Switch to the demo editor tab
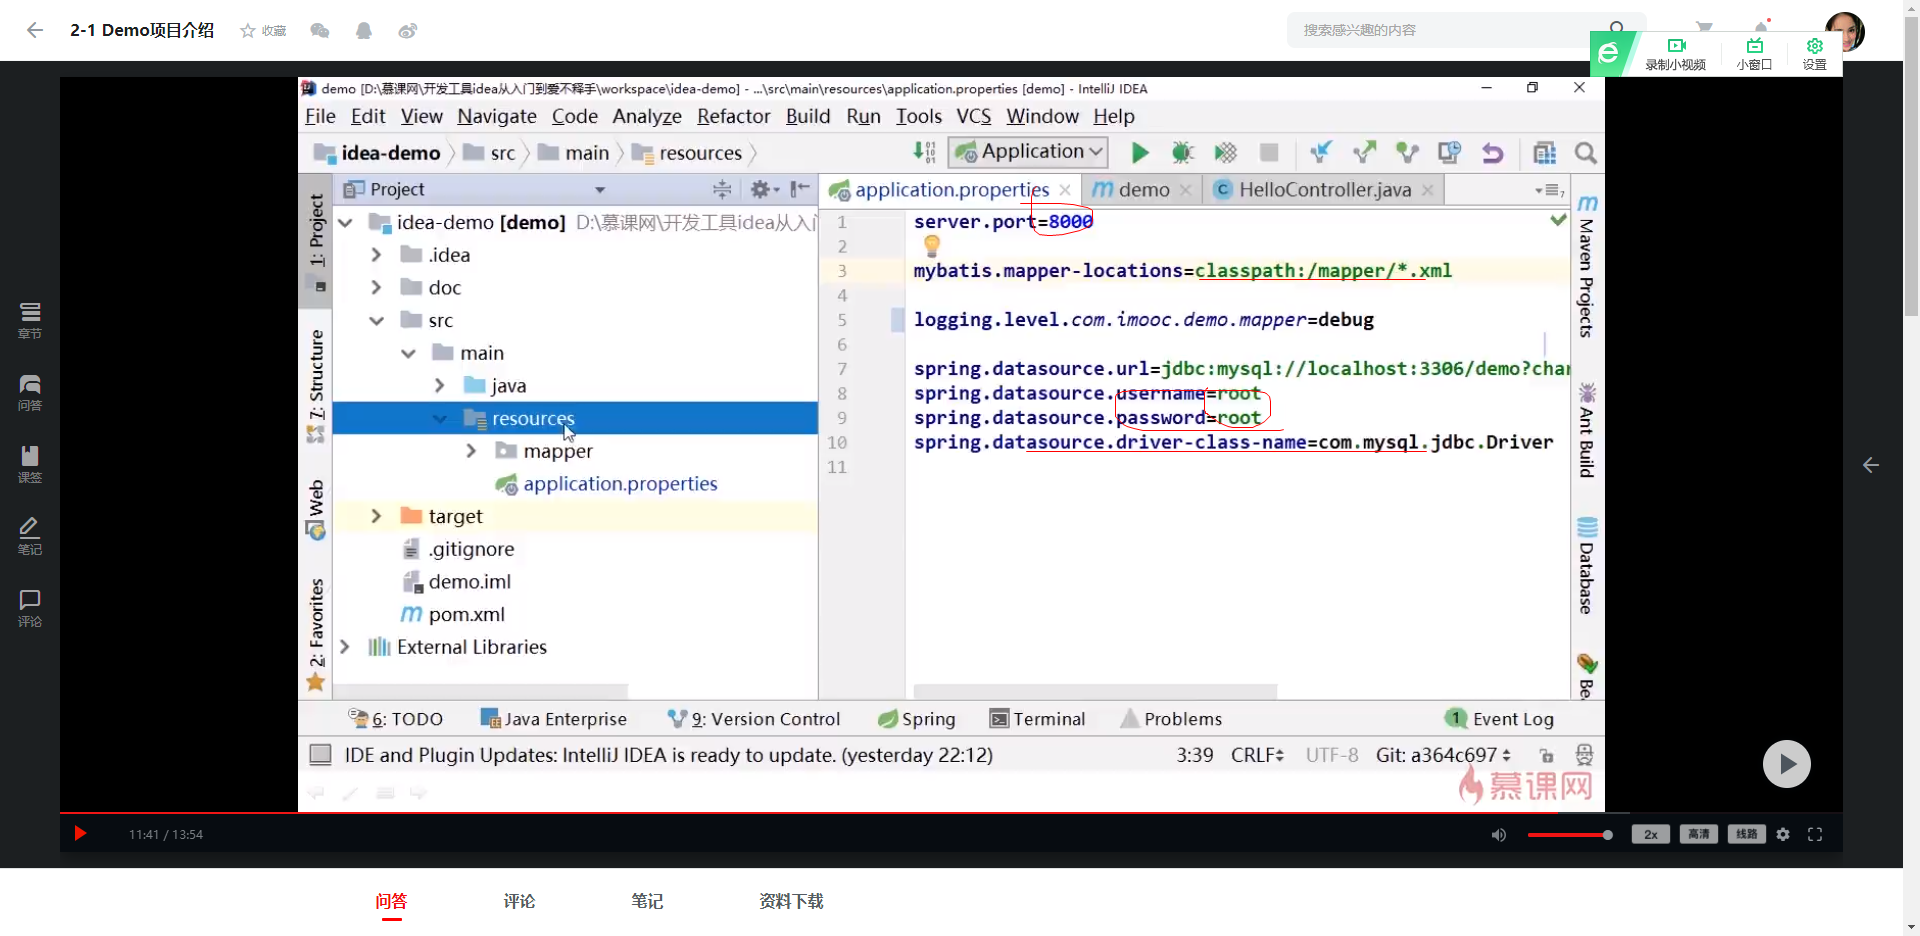Viewport: 1920px width, 936px height. [1143, 190]
